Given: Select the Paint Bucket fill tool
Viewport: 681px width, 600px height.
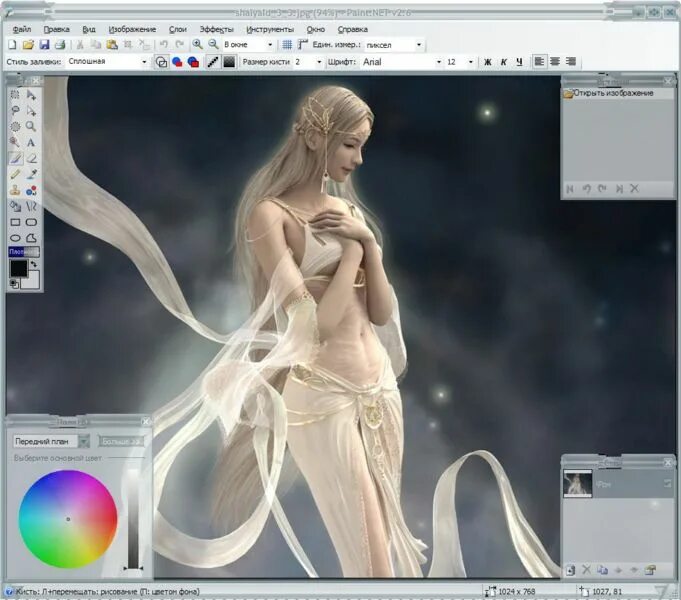Looking at the screenshot, I should tap(15, 206).
